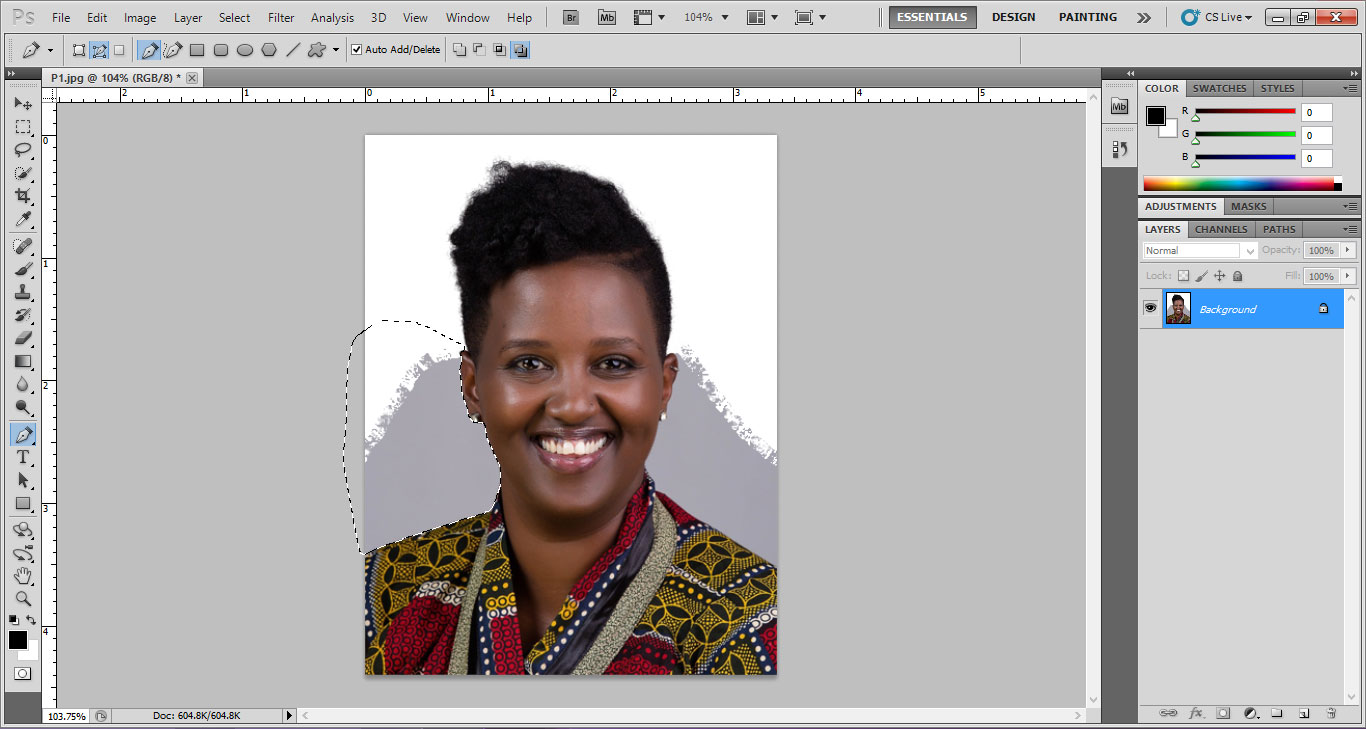
Task: Open the Select menu
Action: click(x=234, y=17)
